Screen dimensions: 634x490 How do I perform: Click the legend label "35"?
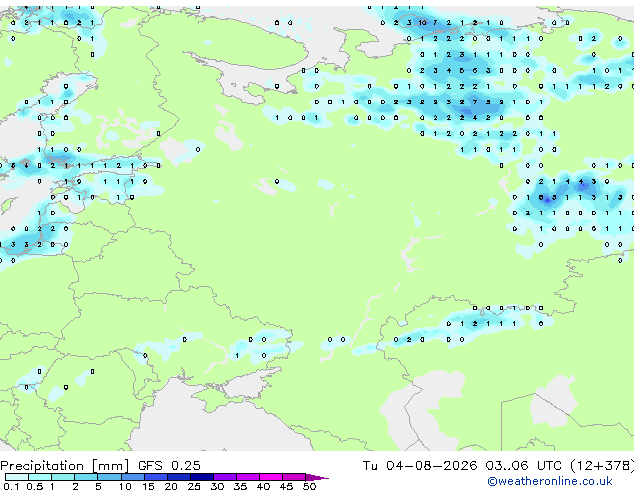240,486
